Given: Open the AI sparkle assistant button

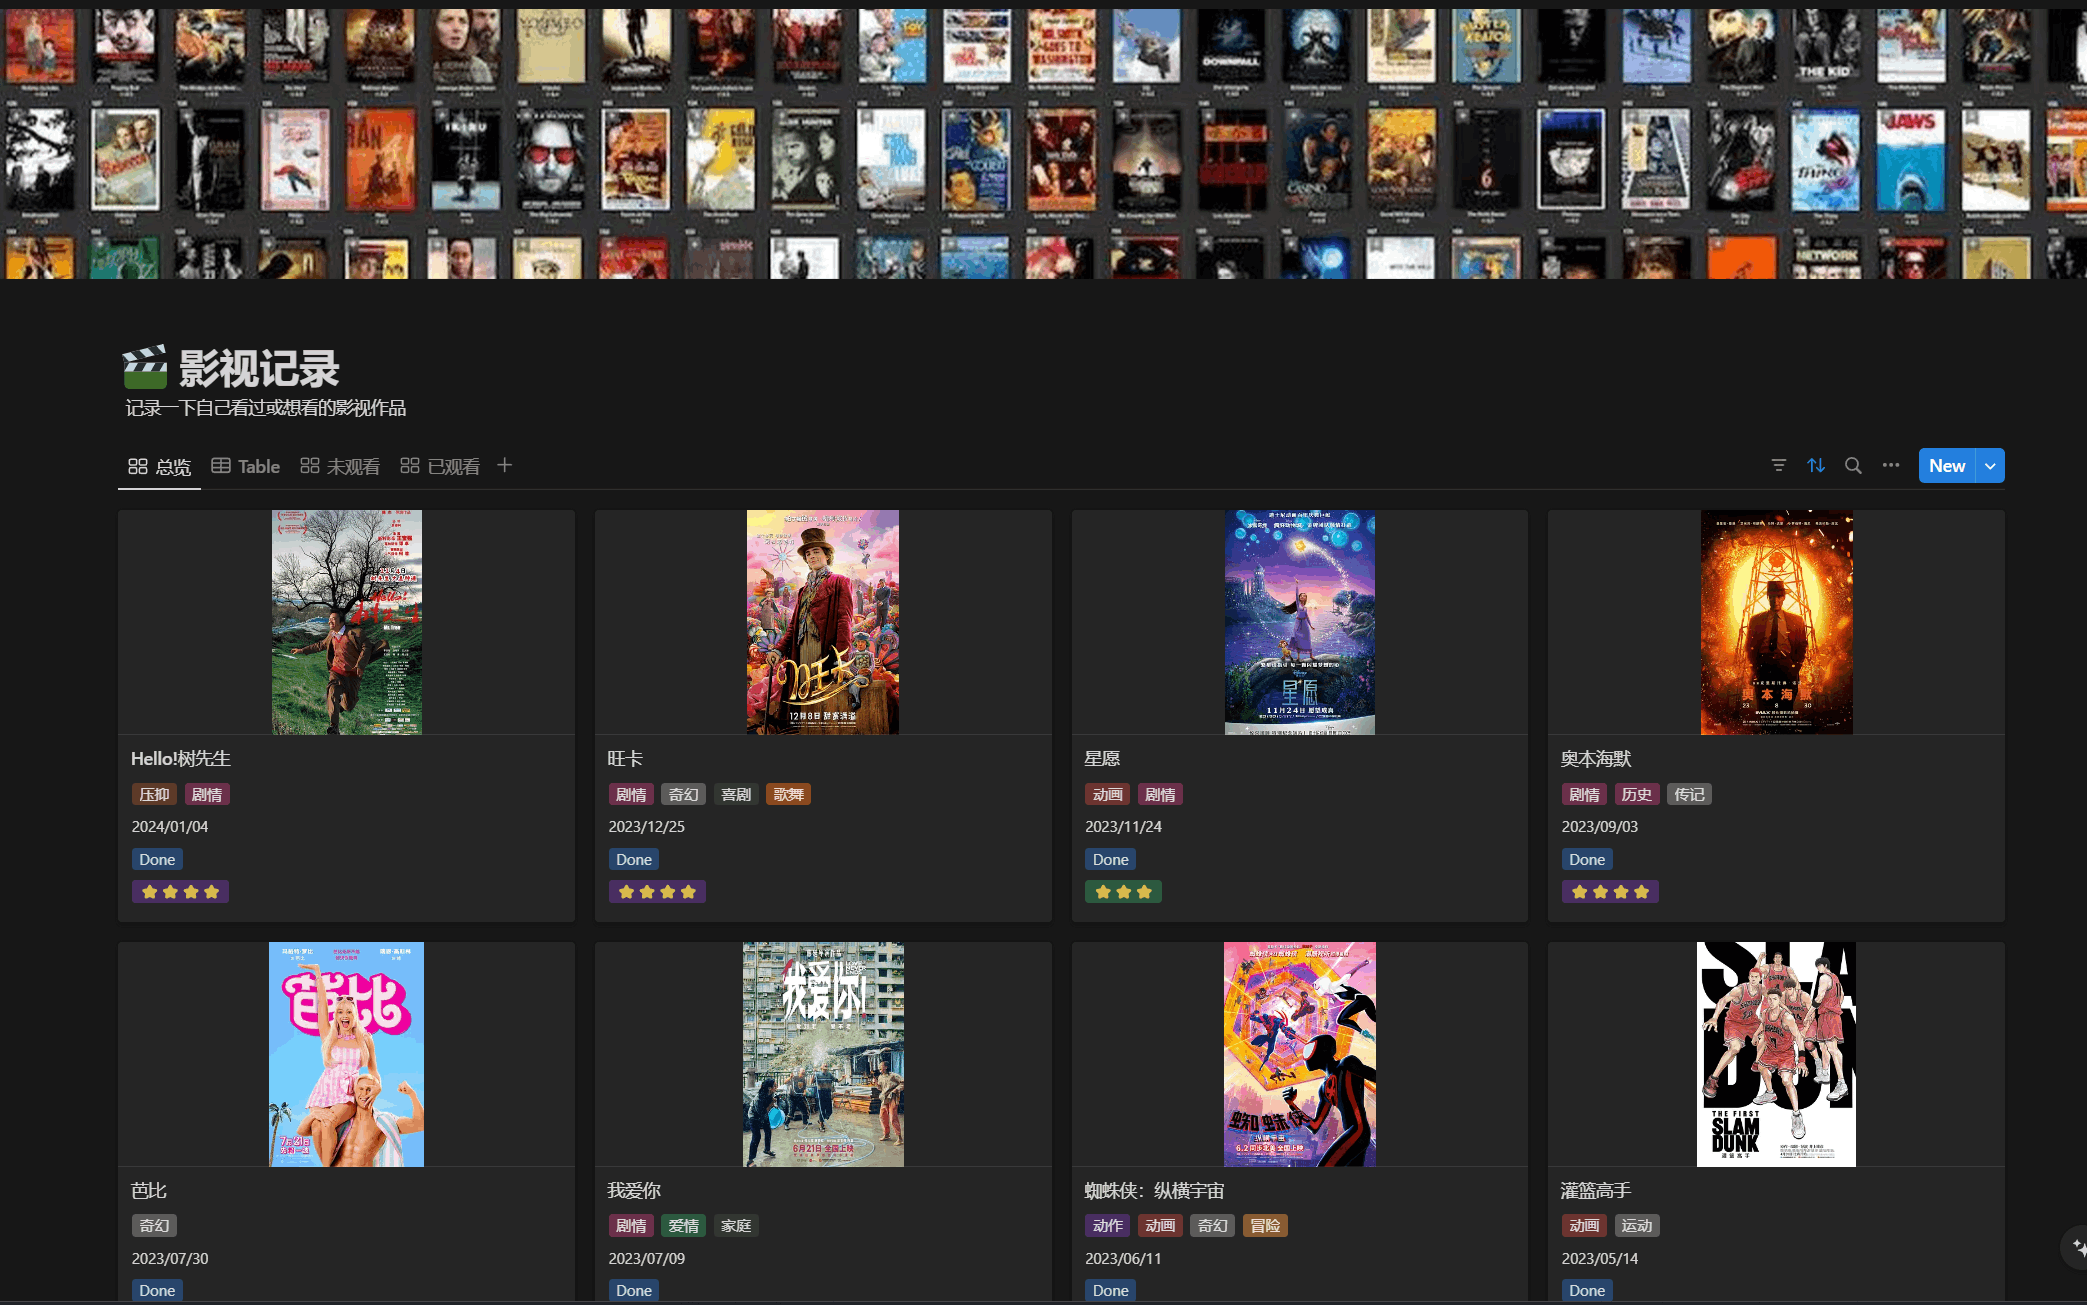Looking at the screenshot, I should pos(2077,1247).
